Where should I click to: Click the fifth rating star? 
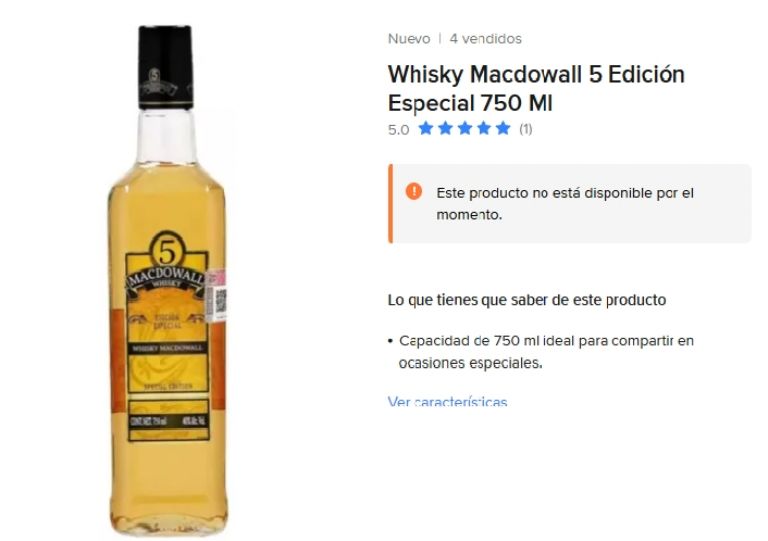pos(503,129)
